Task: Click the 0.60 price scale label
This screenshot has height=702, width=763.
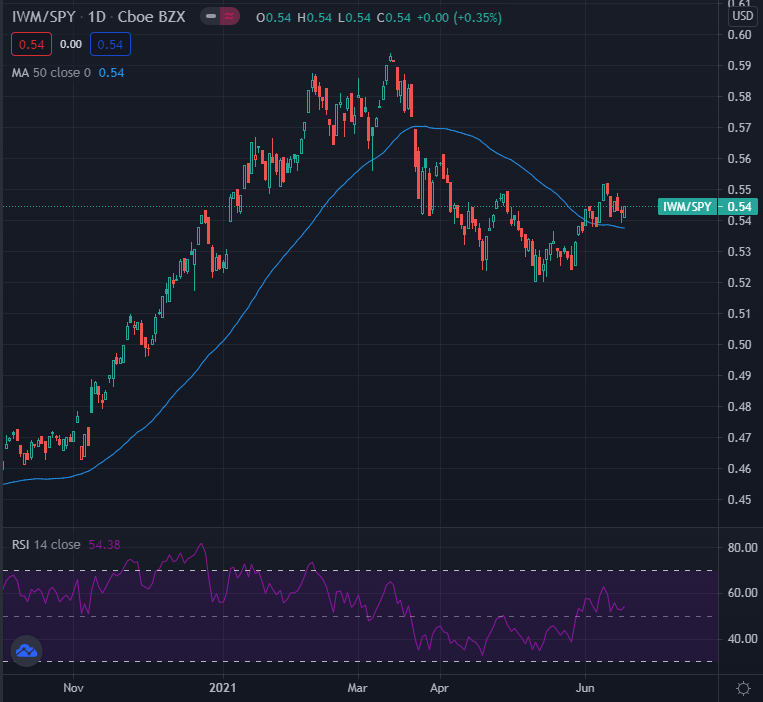Action: click(739, 35)
